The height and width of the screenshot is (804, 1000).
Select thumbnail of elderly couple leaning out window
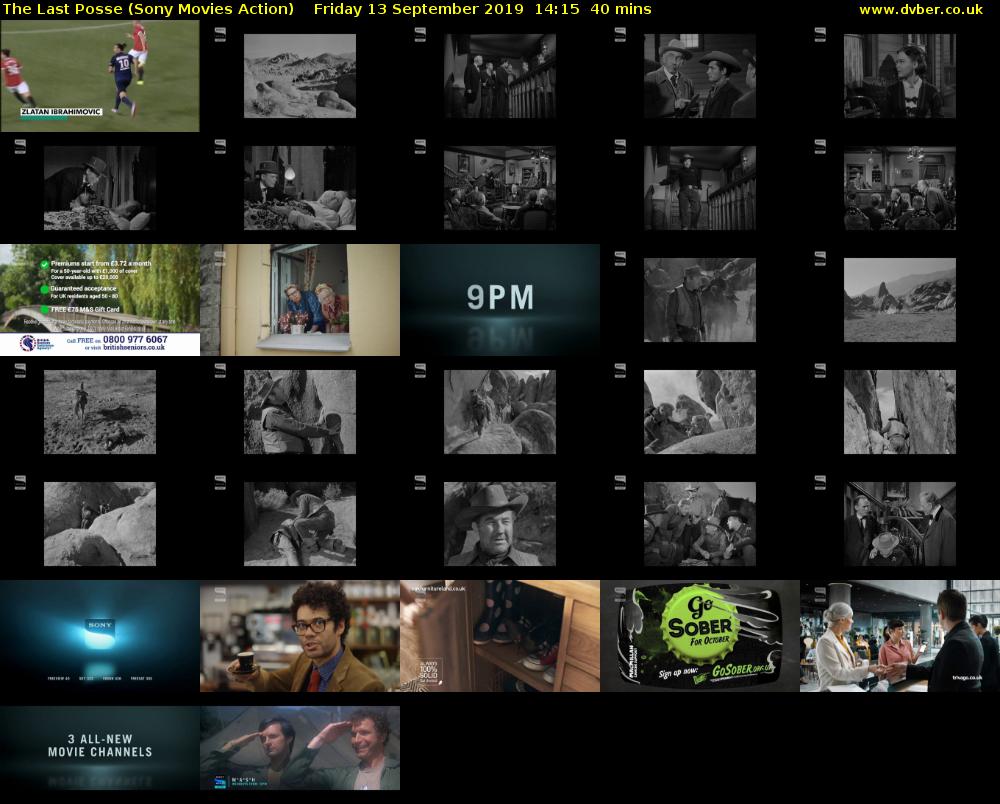pos(300,300)
